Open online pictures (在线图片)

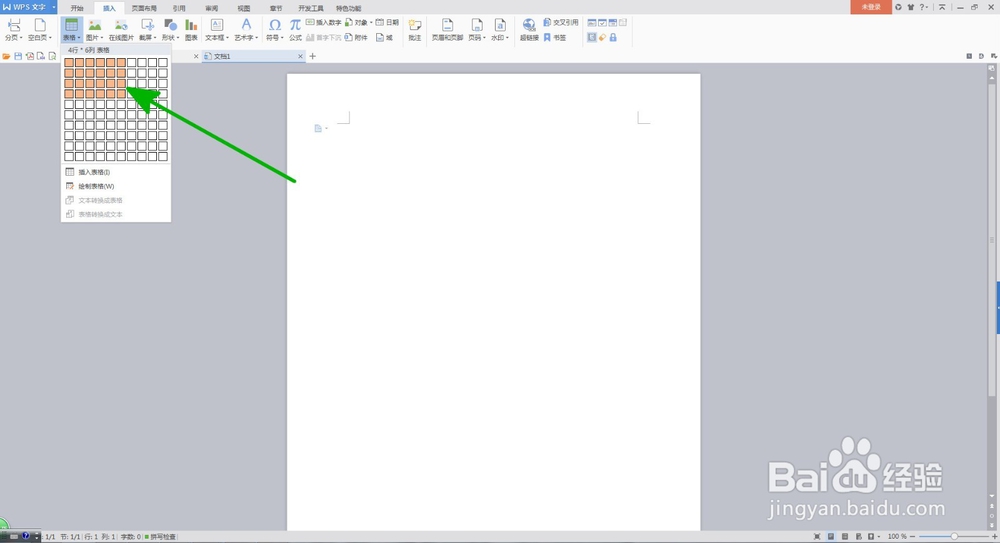121,29
